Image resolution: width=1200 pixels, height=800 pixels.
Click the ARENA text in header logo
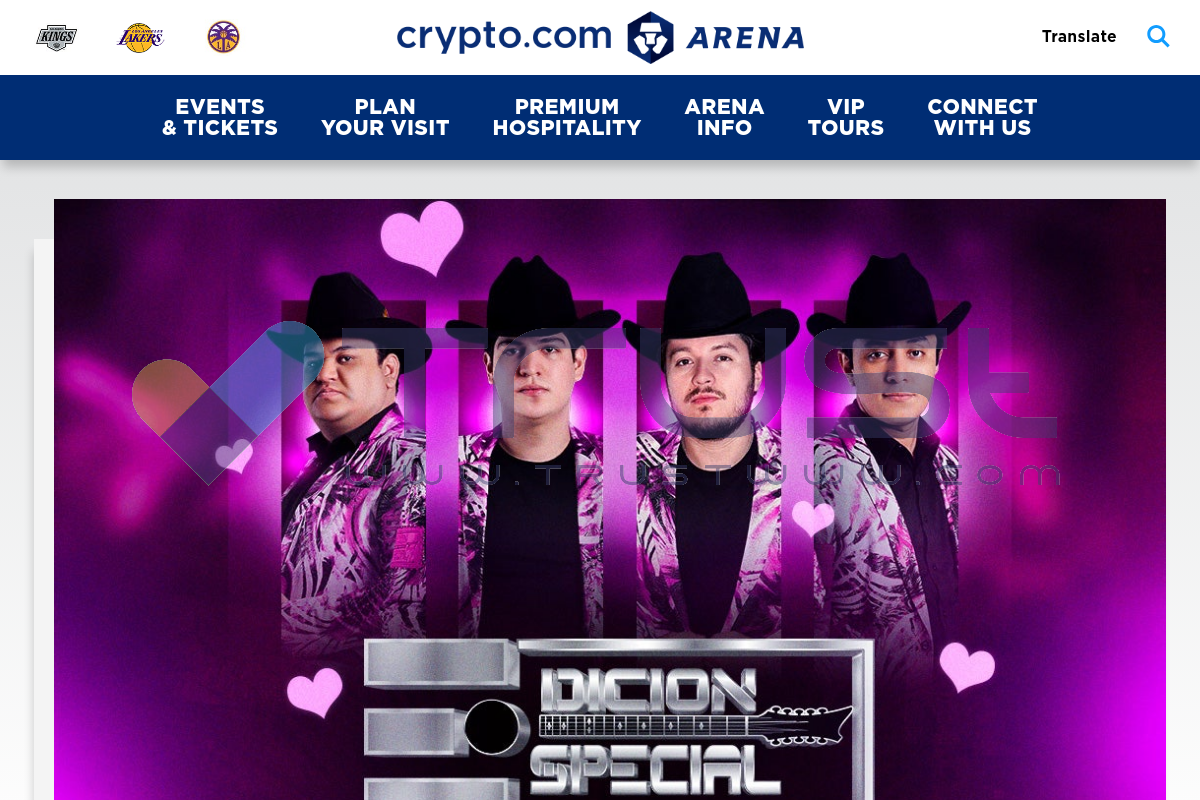[x=745, y=38]
